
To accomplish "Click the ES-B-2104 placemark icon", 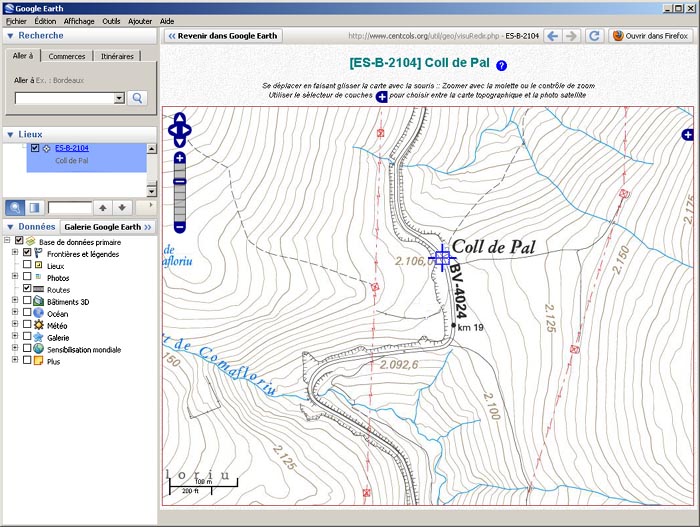I will 46,149.
